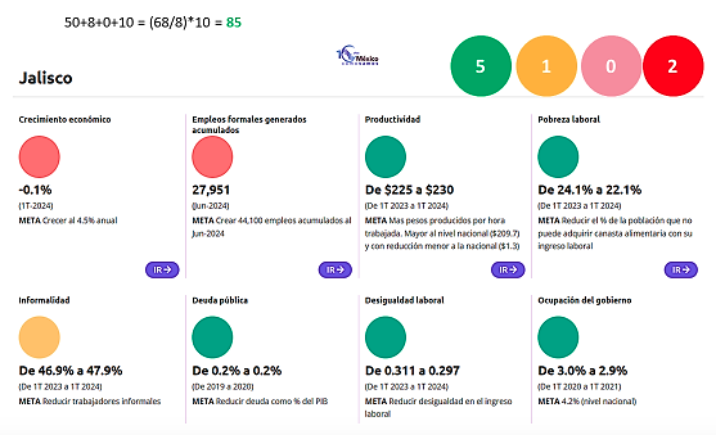716x435 pixels.
Task: Click the green circle showing 5
Action: [480, 67]
